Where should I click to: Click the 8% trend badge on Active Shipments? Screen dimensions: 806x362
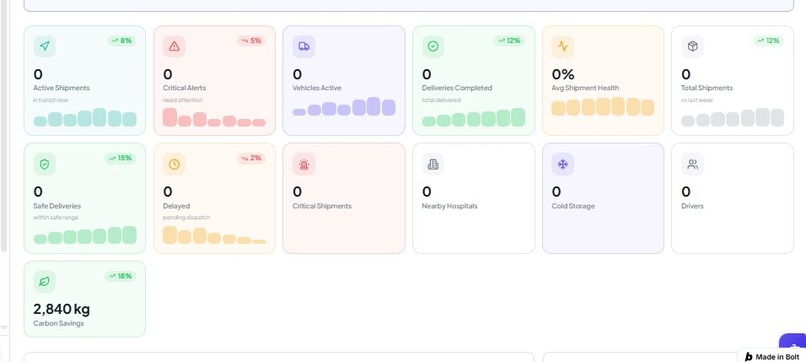point(122,41)
